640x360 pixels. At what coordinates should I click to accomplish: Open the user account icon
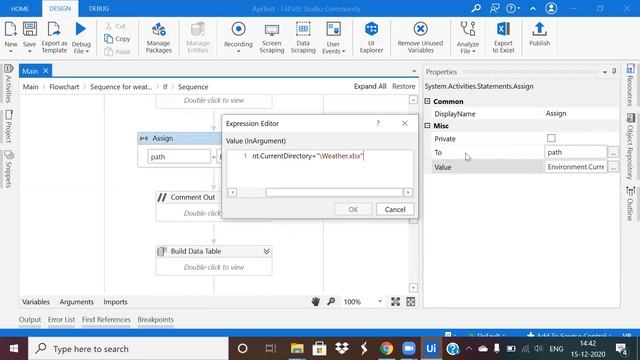[x=551, y=8]
